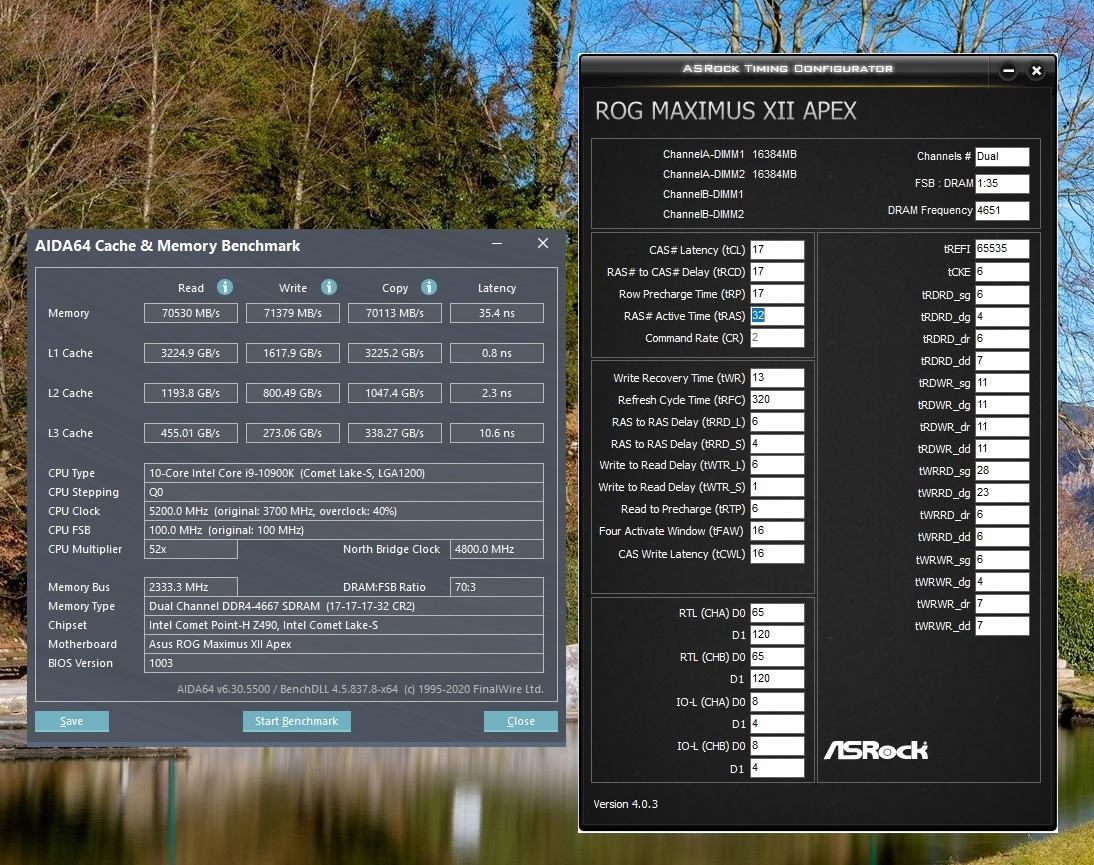This screenshot has height=865, width=1094.
Task: Click the CPU Multiplier 52x field
Action: (190, 549)
